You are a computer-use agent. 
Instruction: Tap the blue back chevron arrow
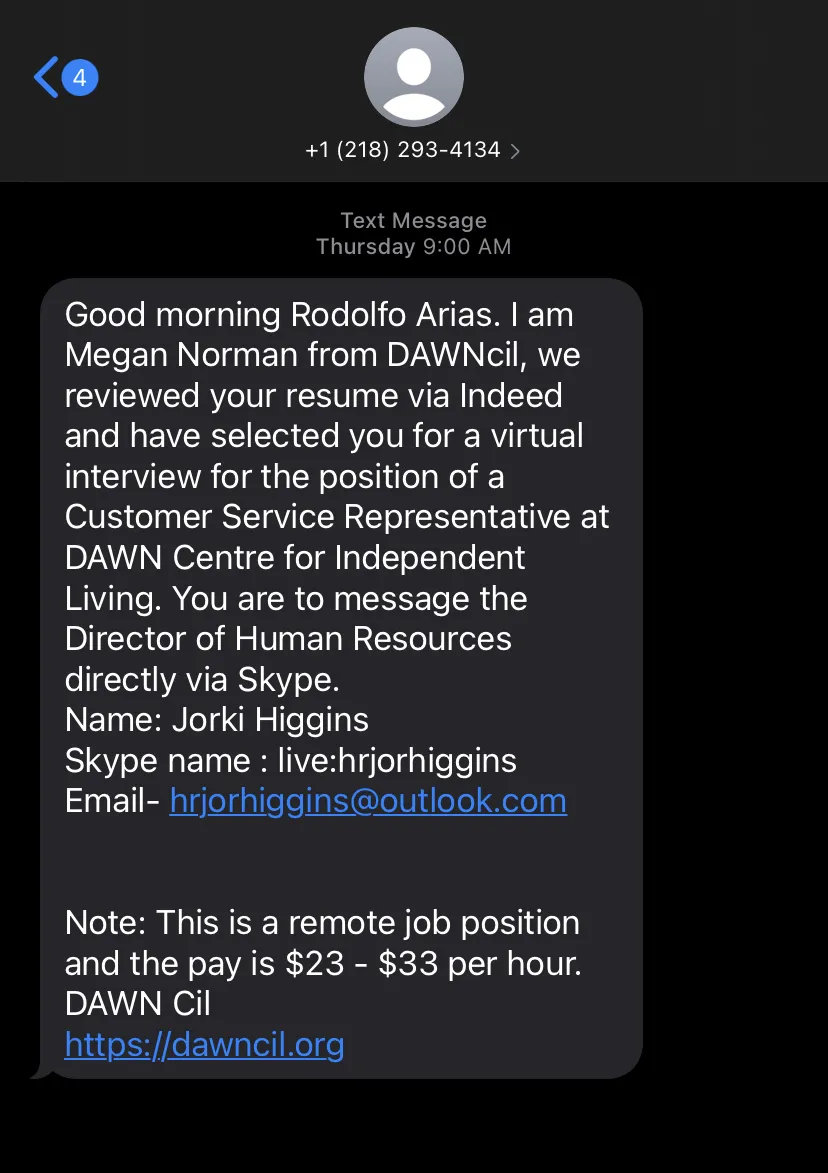point(45,77)
